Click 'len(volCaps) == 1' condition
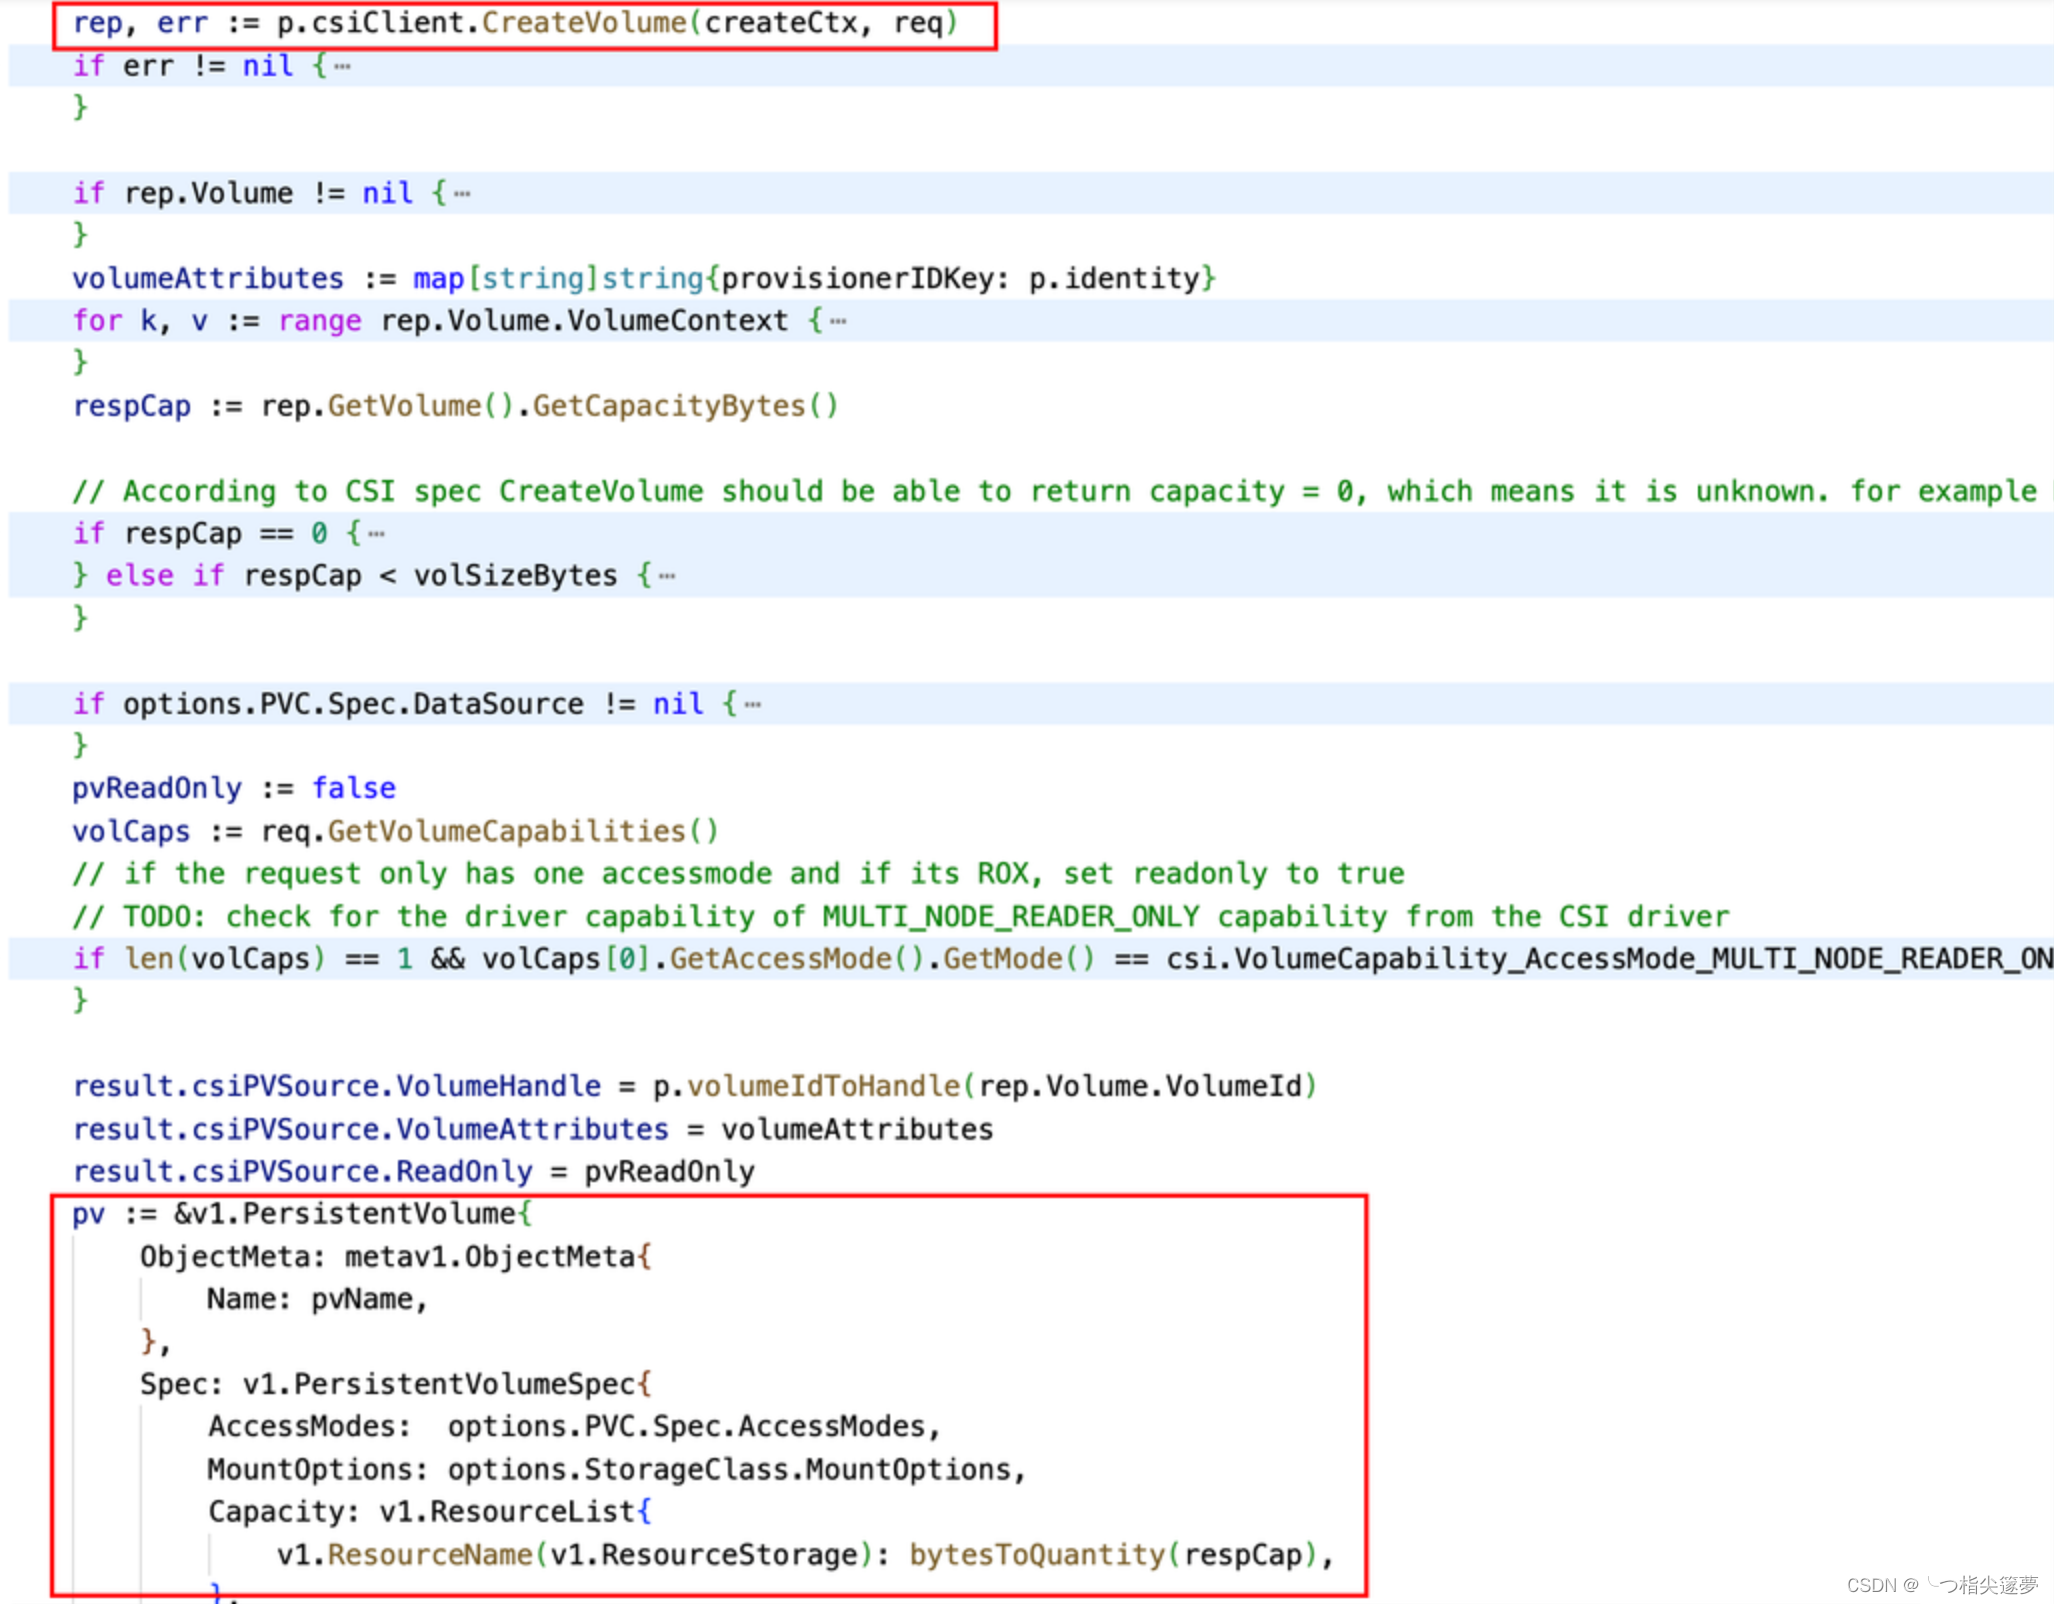 tap(268, 959)
